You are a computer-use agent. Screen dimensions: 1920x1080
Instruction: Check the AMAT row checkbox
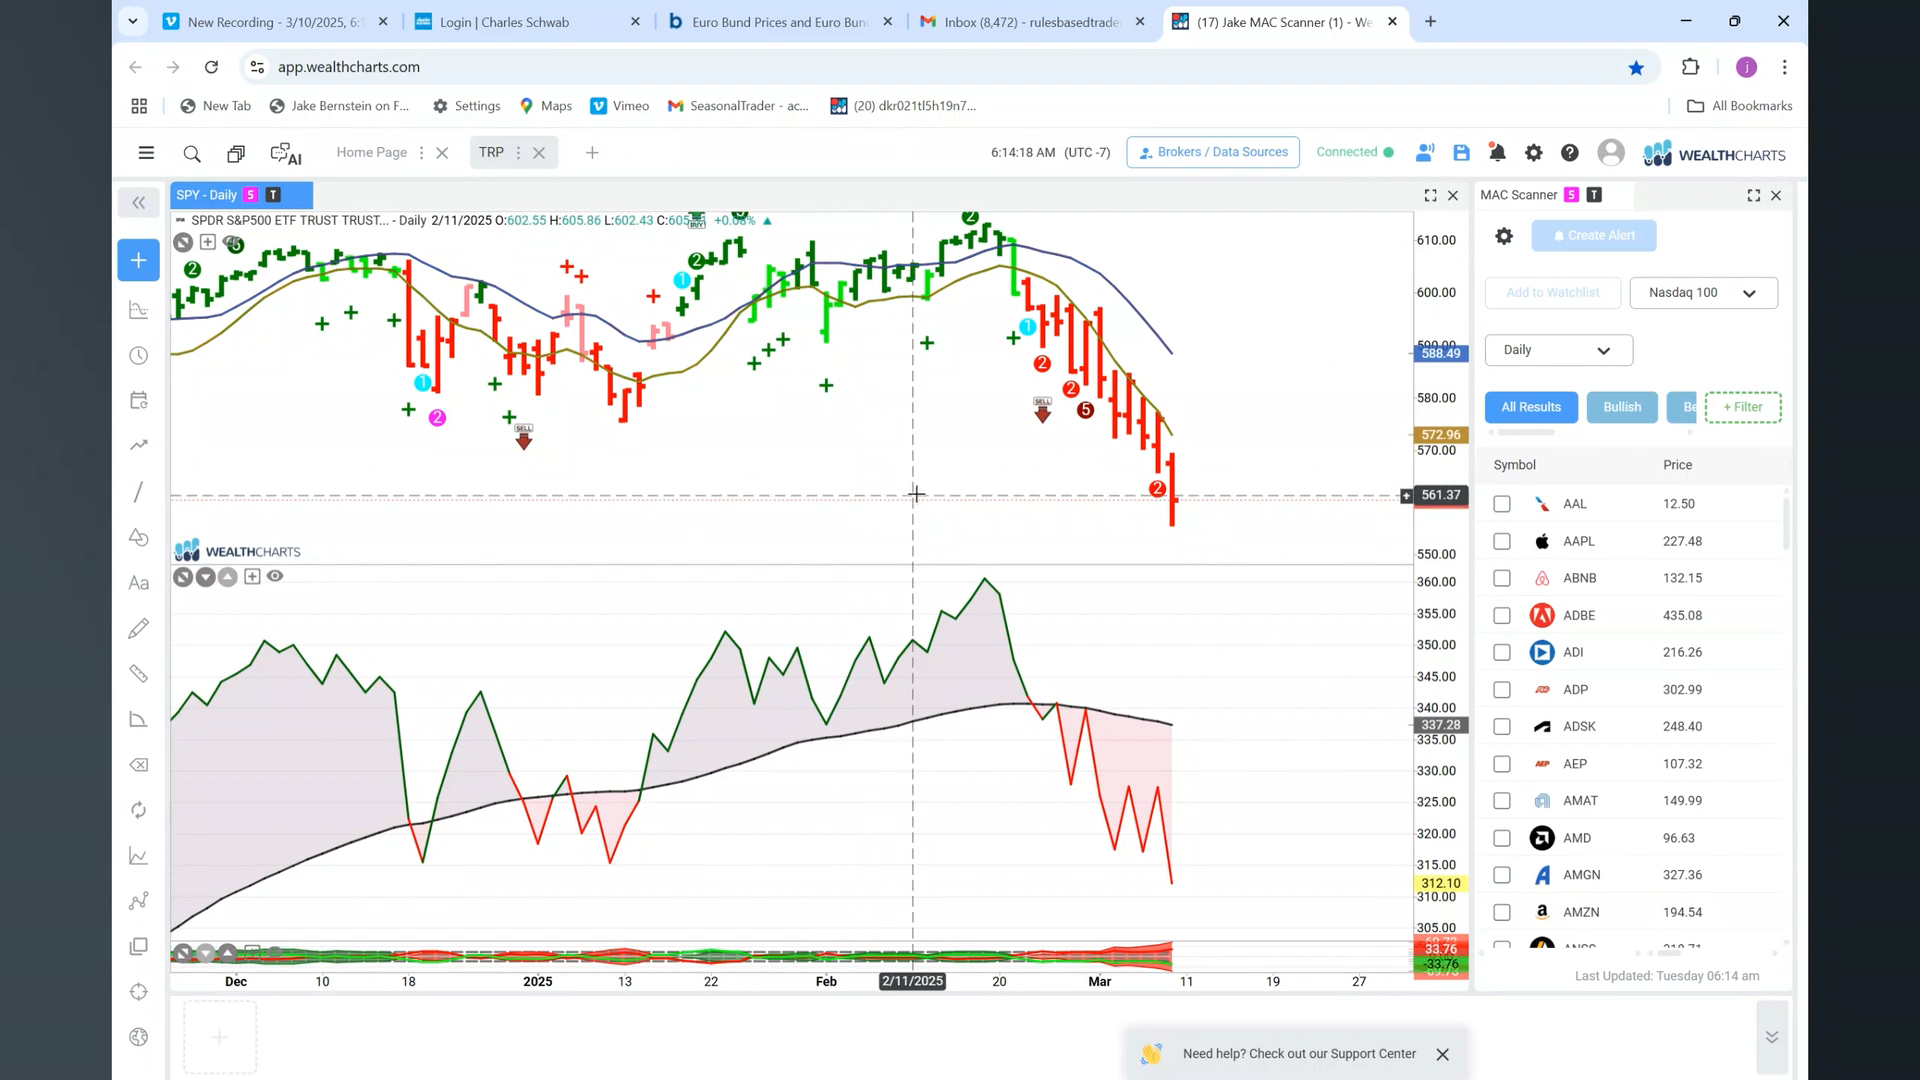coord(1502,801)
